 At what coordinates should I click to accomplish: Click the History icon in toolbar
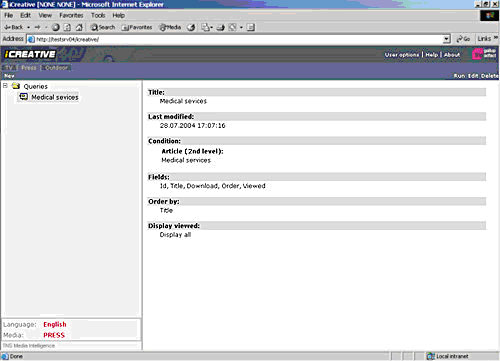pyautogui.click(x=191, y=27)
